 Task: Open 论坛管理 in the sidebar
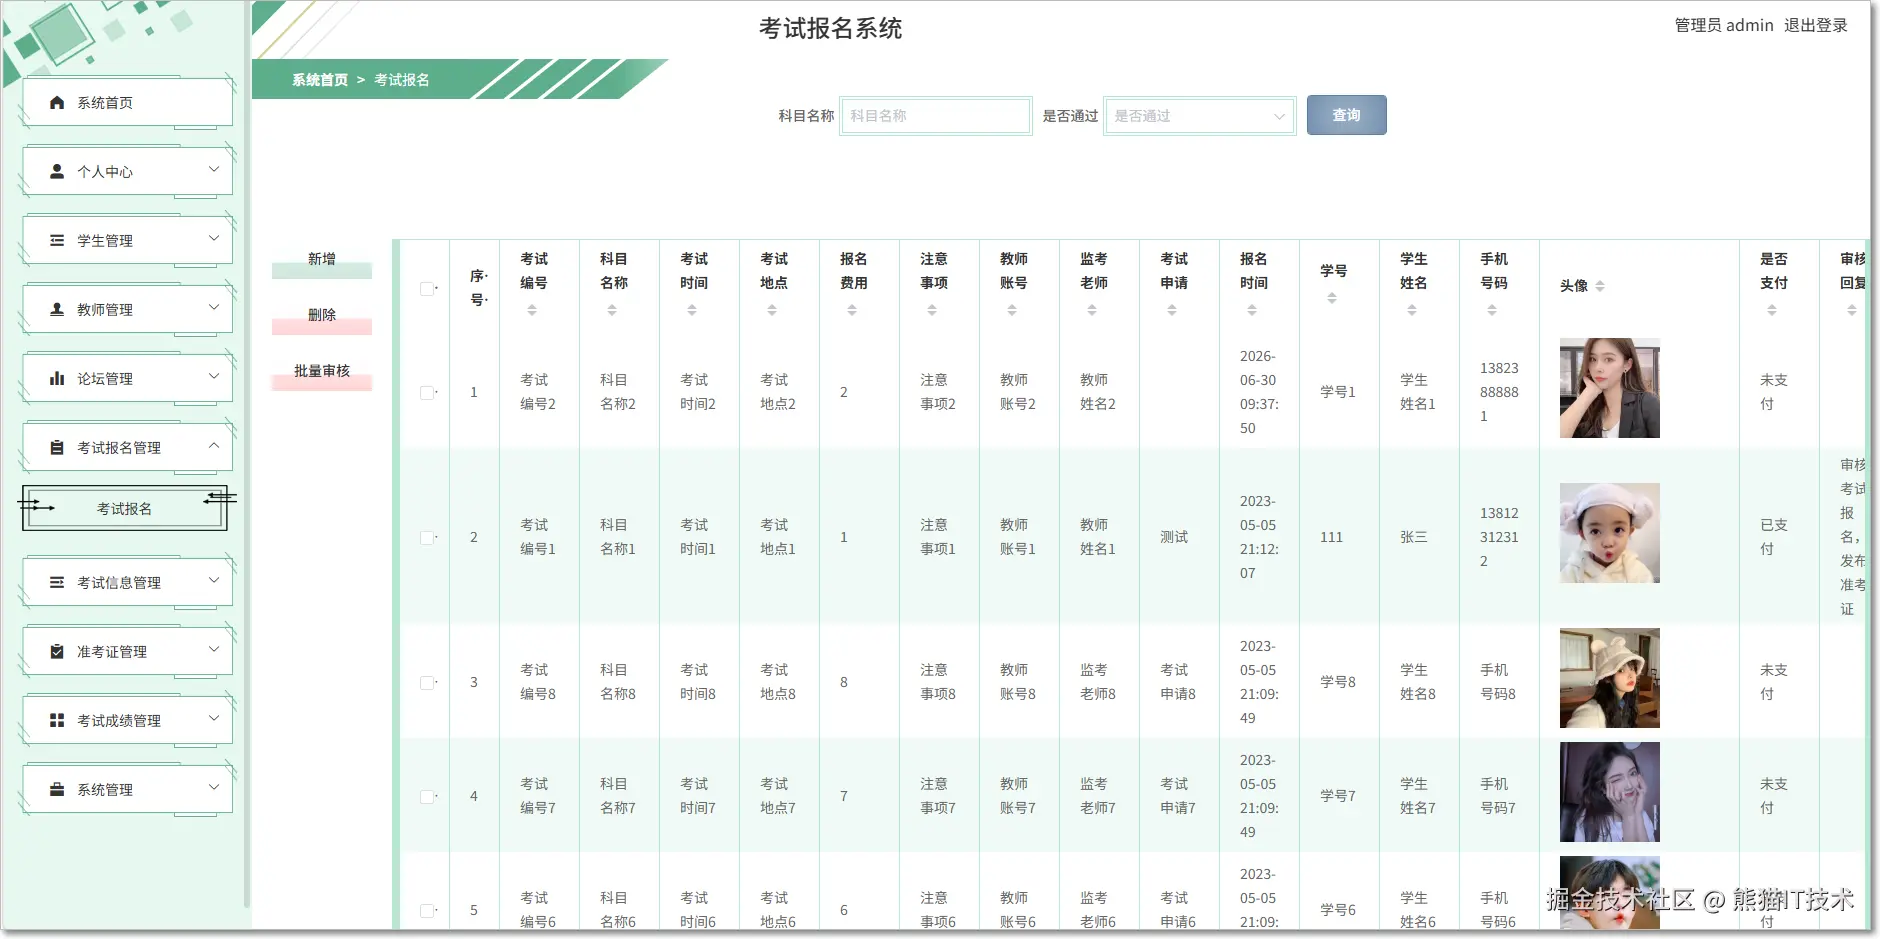[x=128, y=378]
